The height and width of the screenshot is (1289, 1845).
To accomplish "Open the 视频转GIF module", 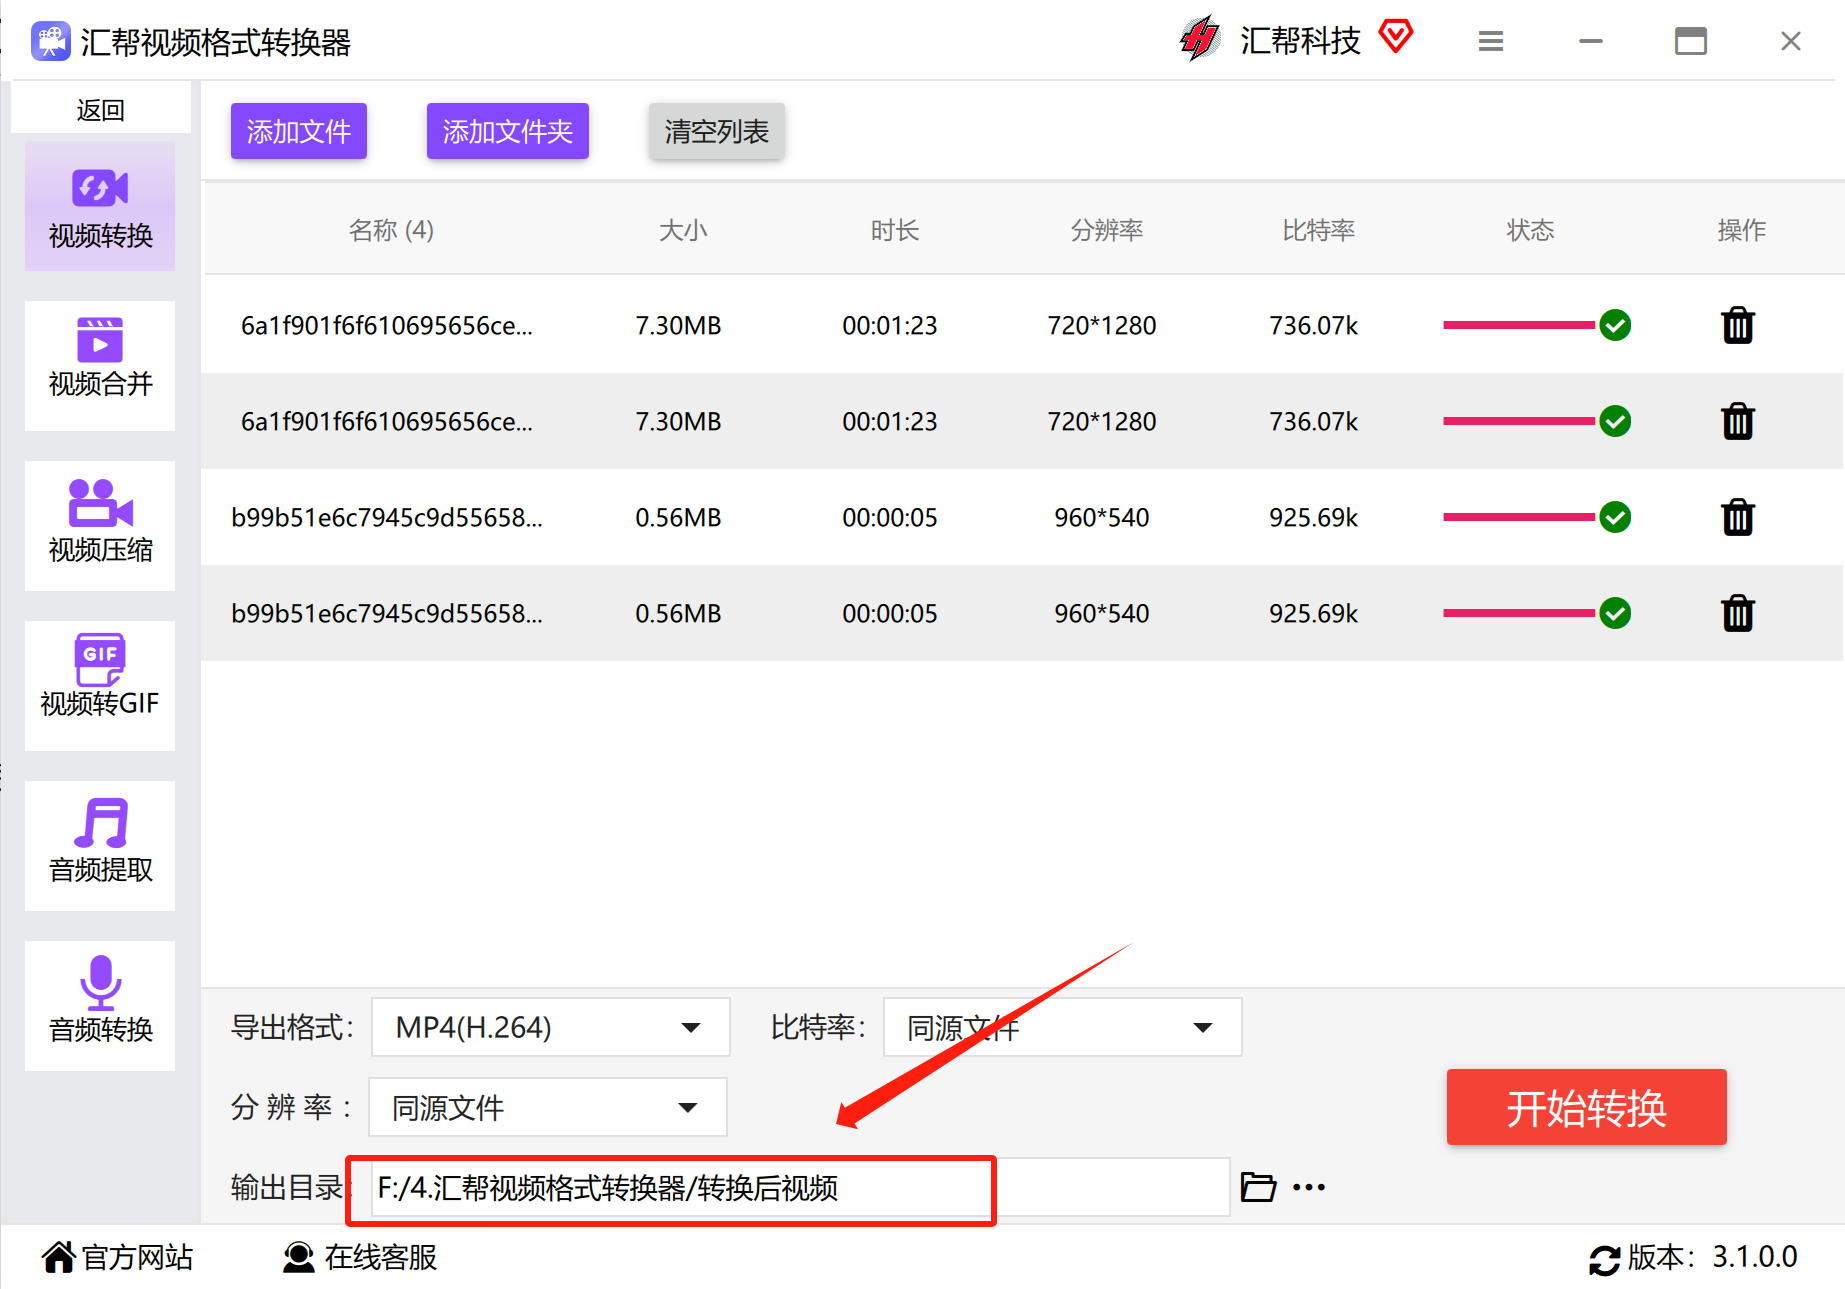I will pos(100,686).
